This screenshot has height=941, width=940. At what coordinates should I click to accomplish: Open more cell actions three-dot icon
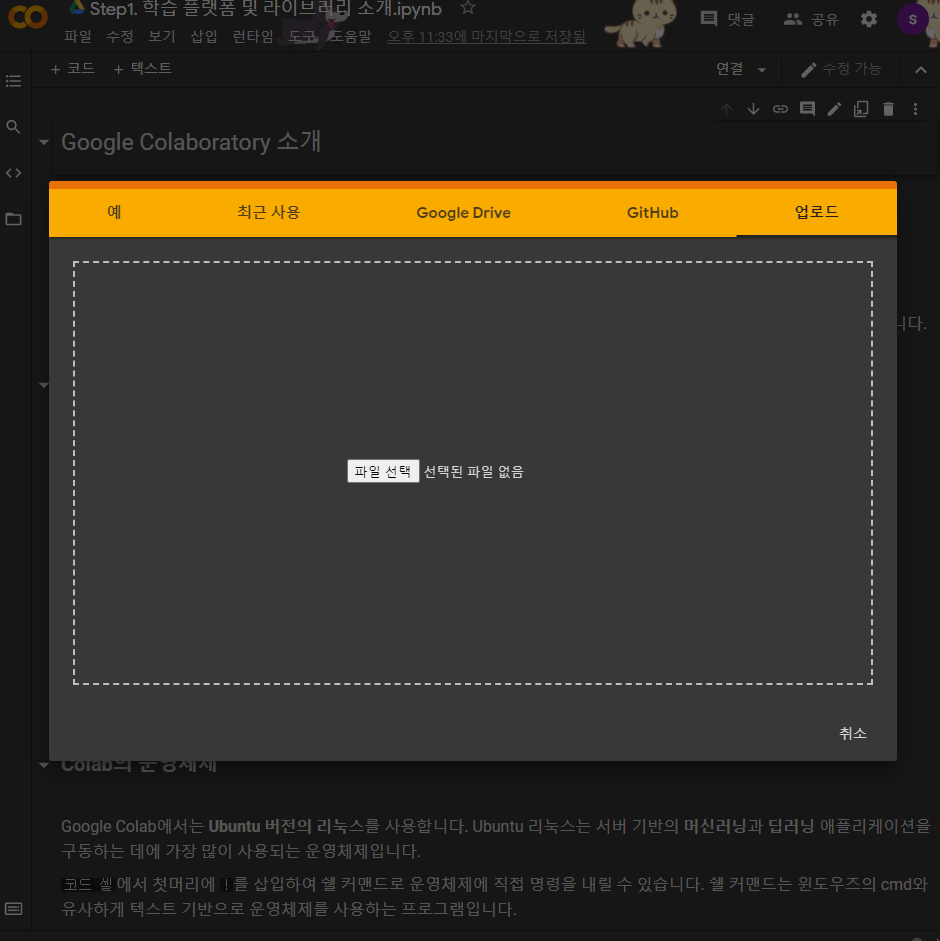tap(915, 109)
